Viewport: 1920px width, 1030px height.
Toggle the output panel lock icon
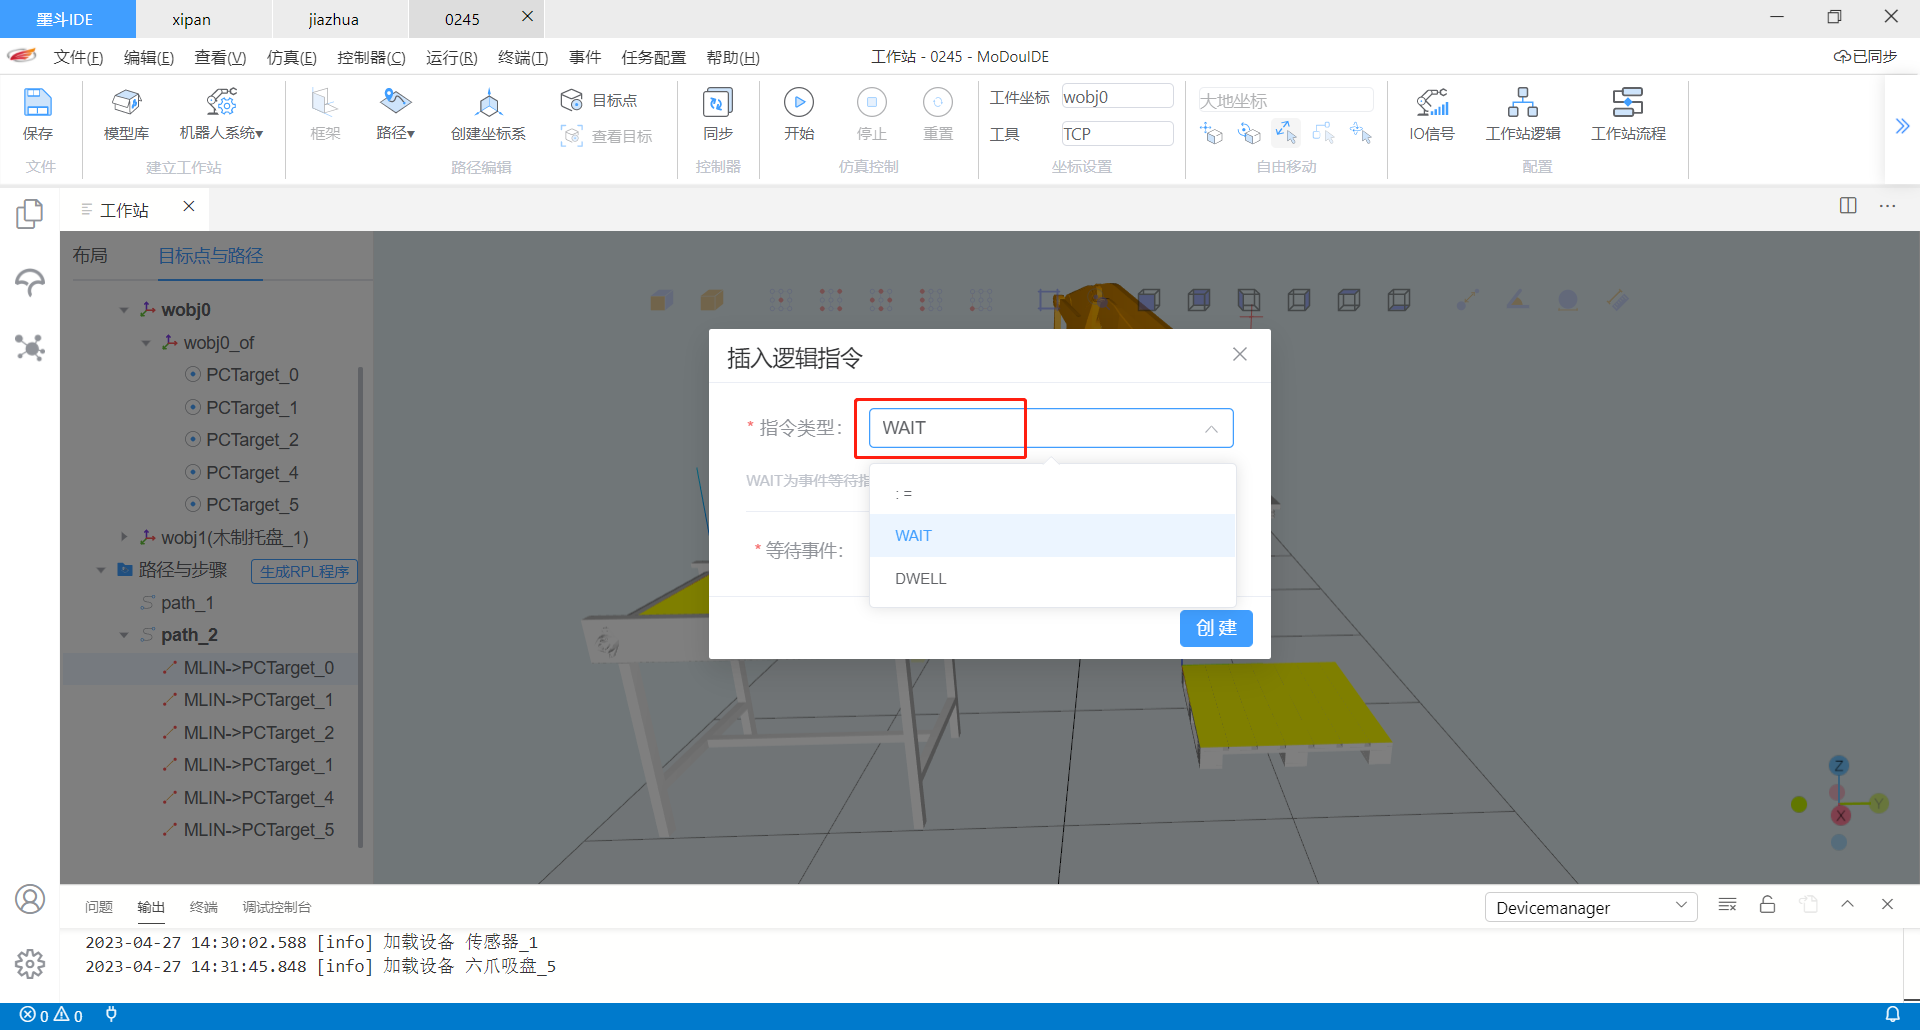[1767, 905]
